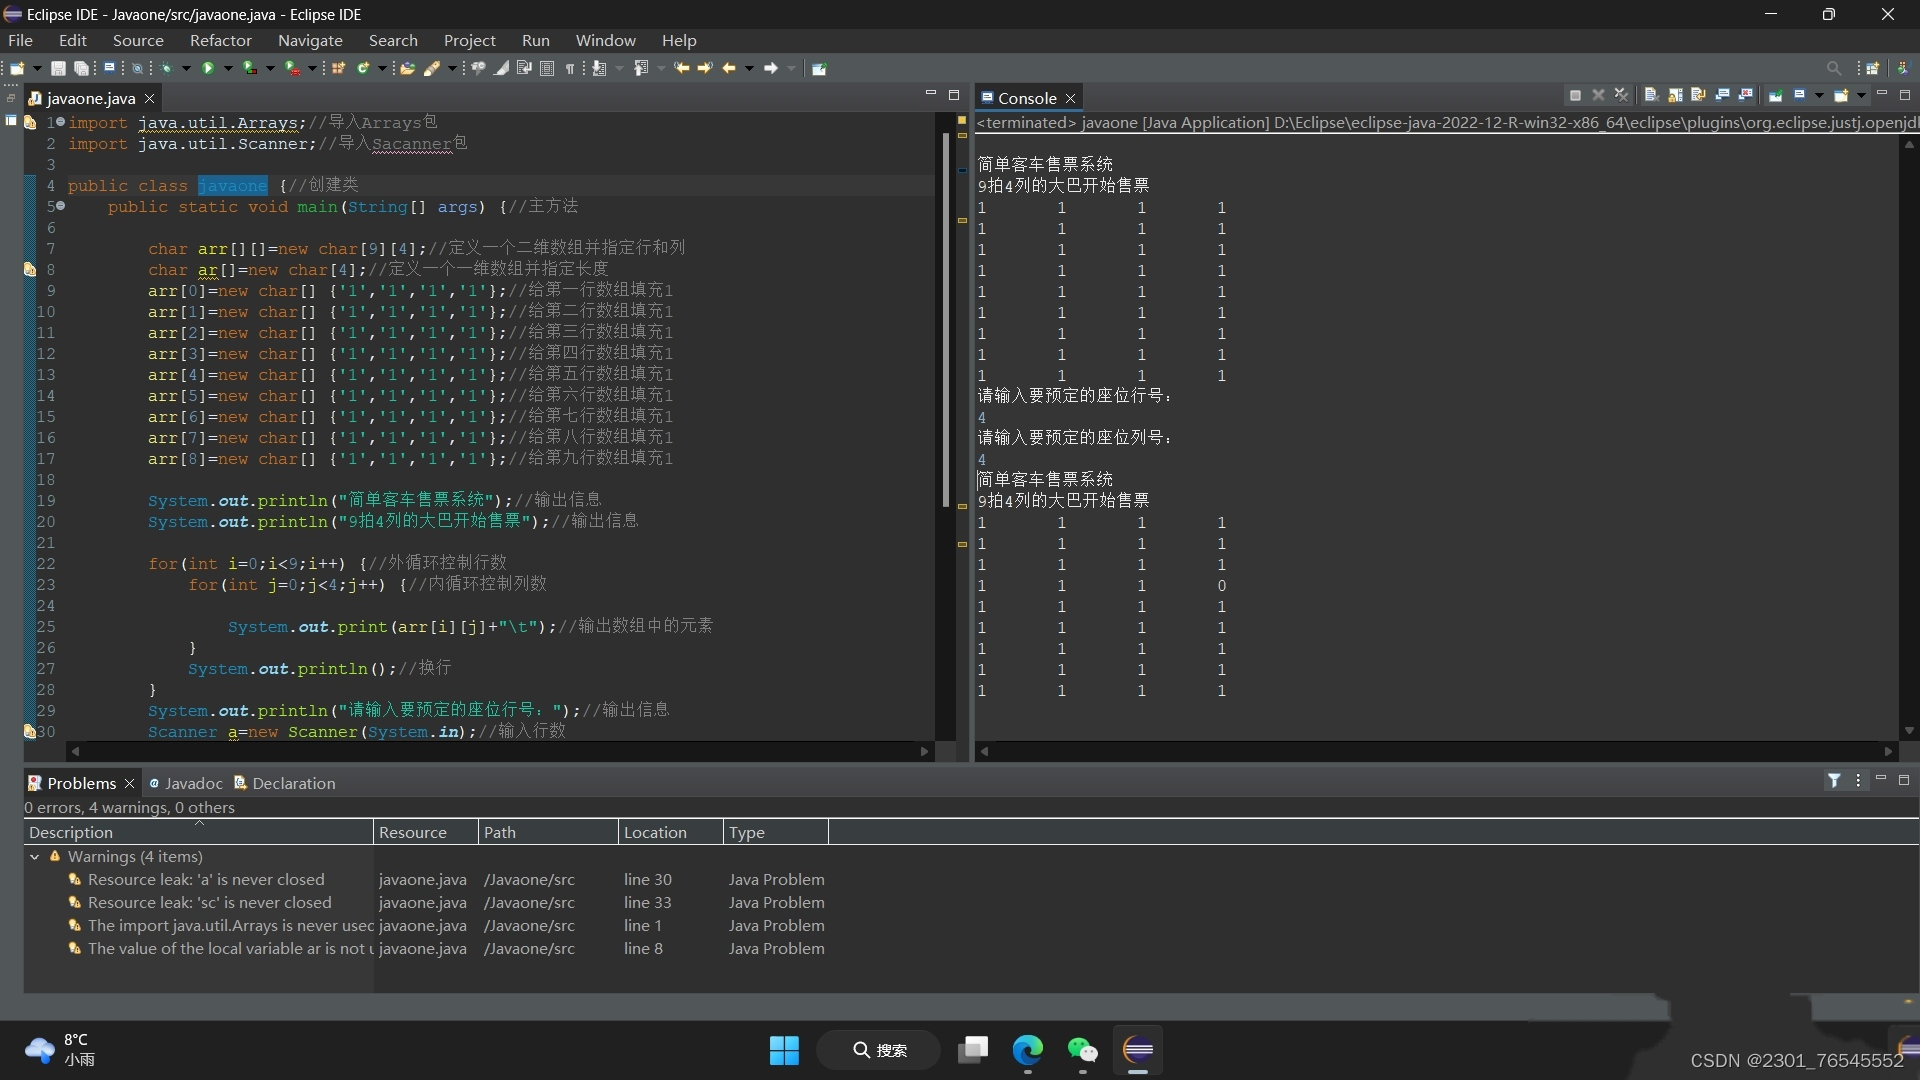The image size is (1920, 1080).
Task: Click the External Tools run icon
Action: click(x=292, y=68)
